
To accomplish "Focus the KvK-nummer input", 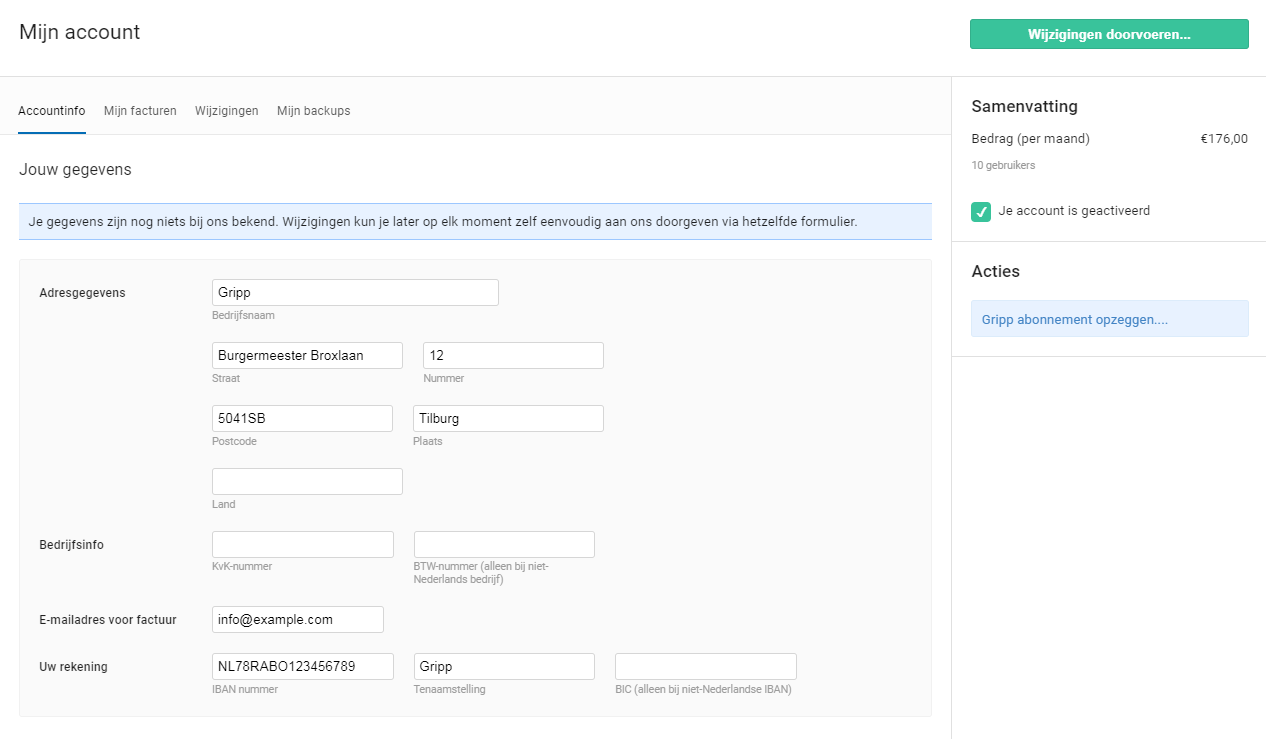I will (302, 545).
